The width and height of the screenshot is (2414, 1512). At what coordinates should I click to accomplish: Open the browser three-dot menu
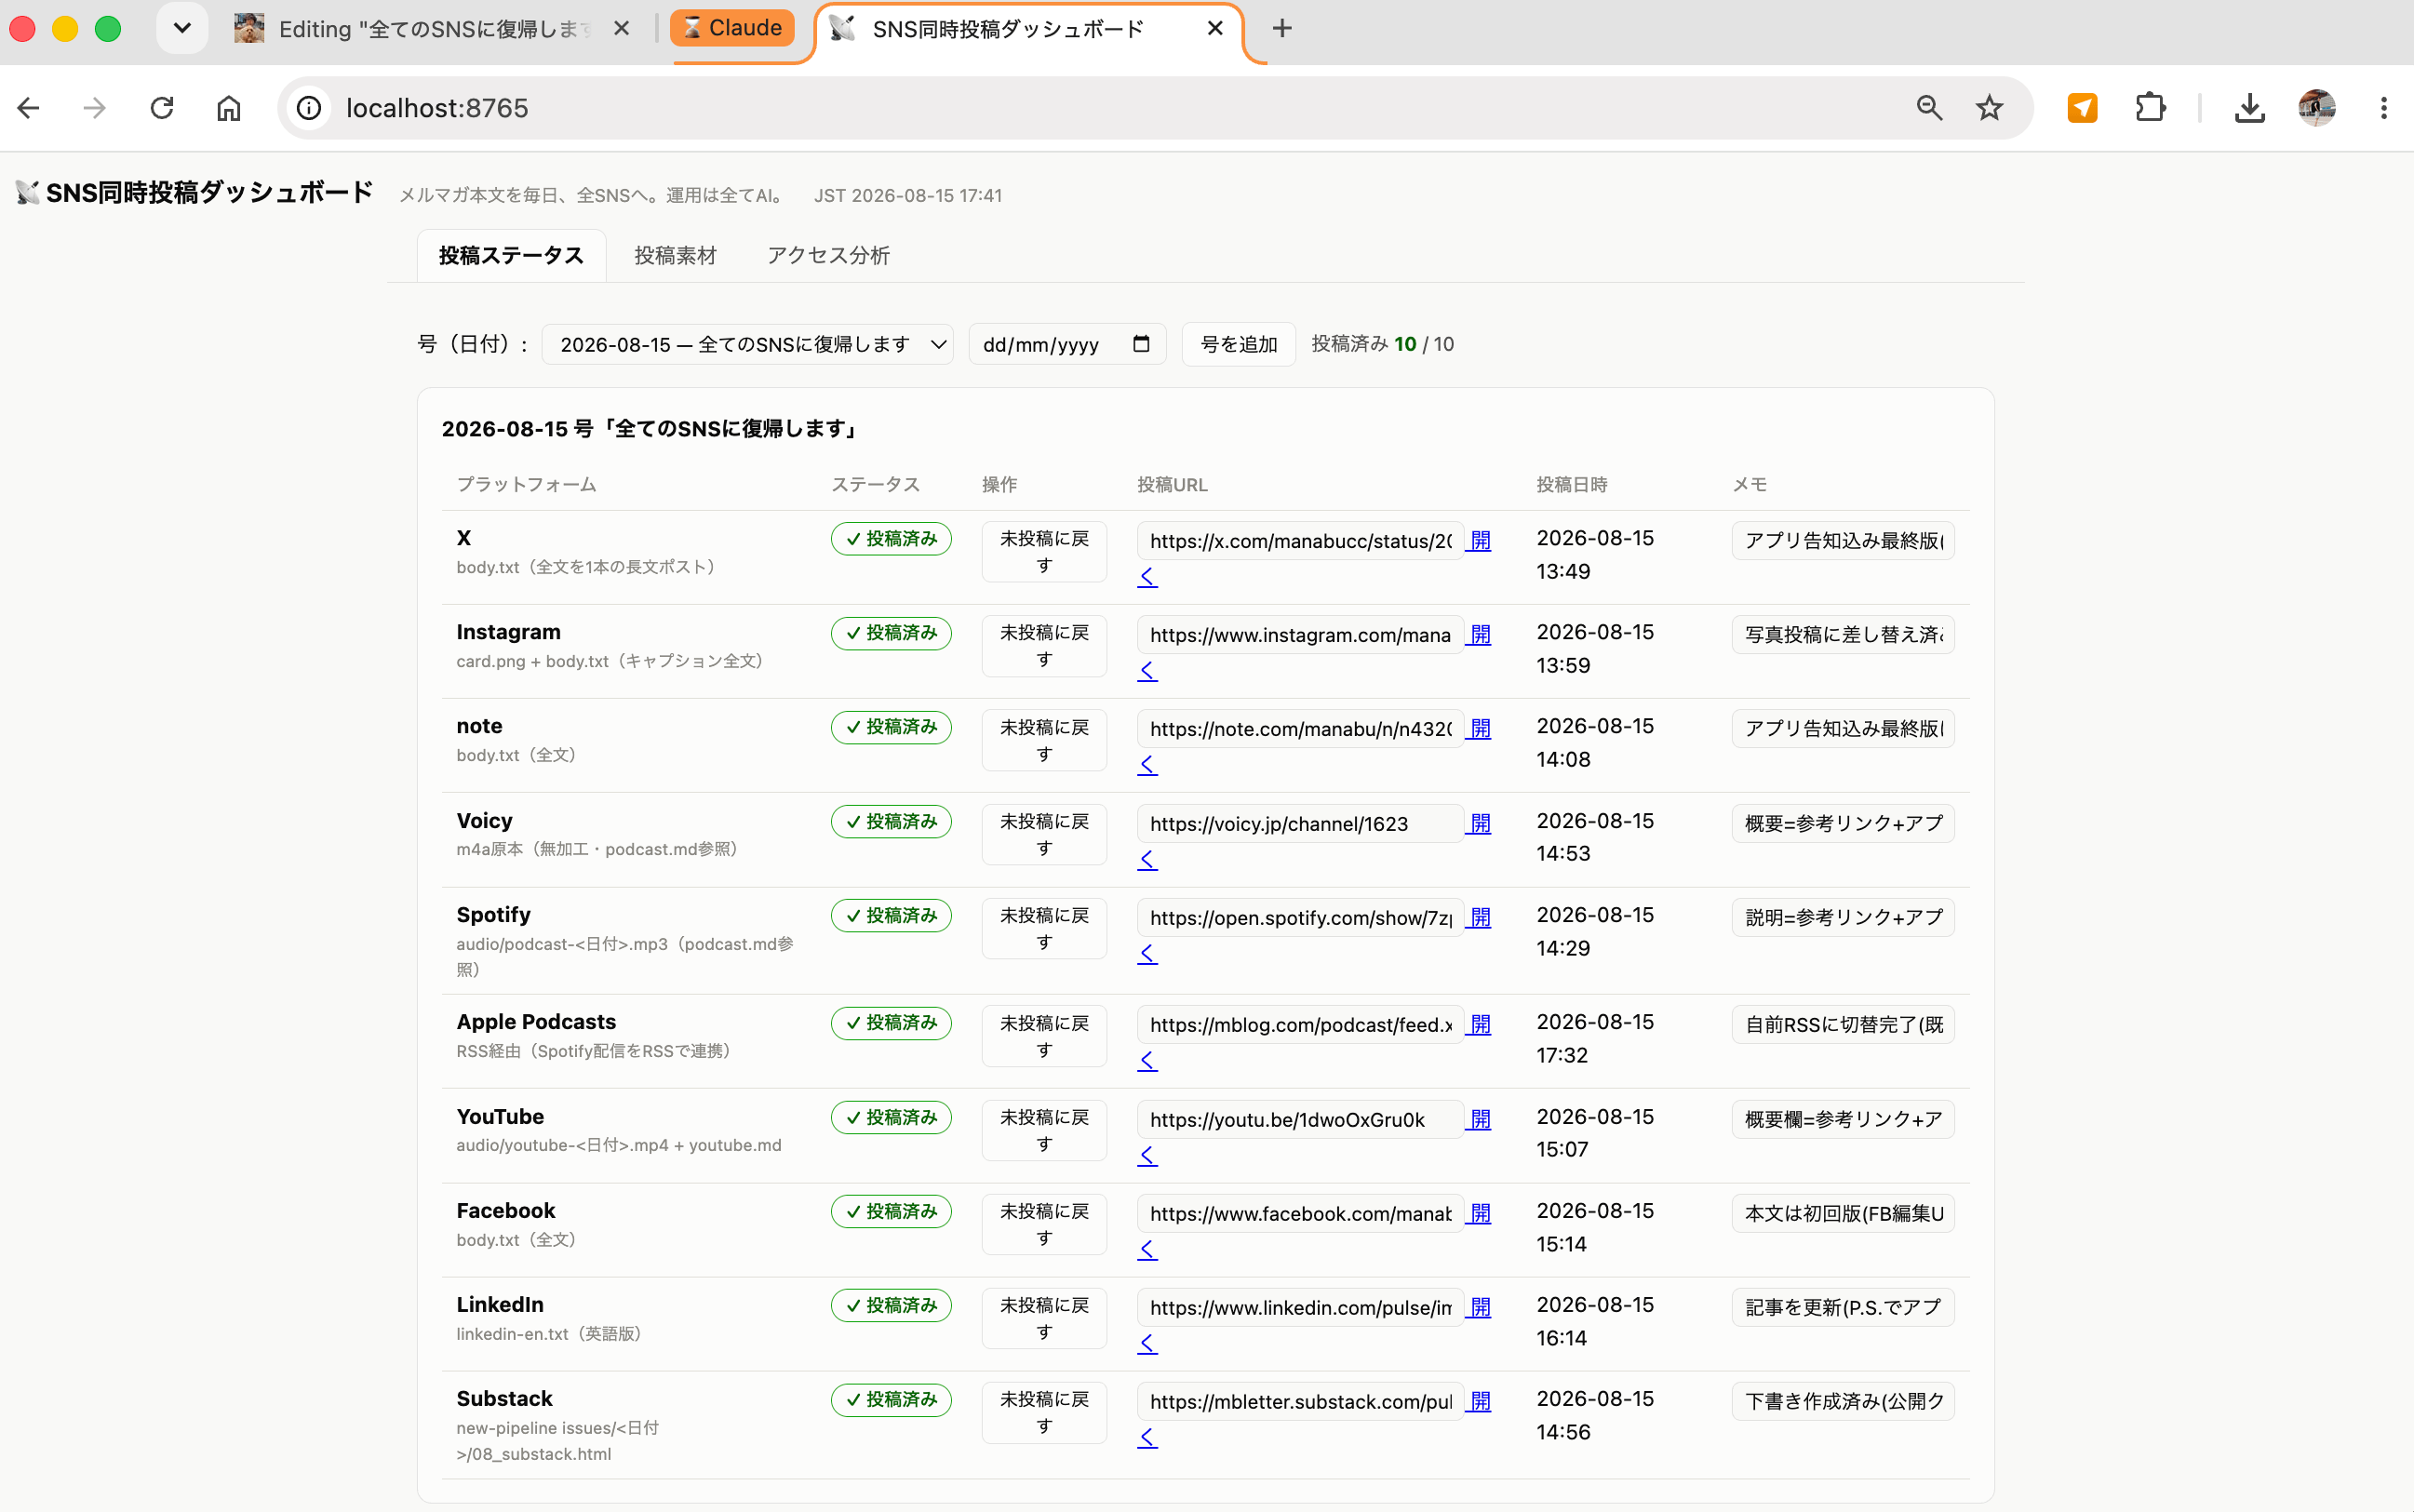[x=2383, y=108]
